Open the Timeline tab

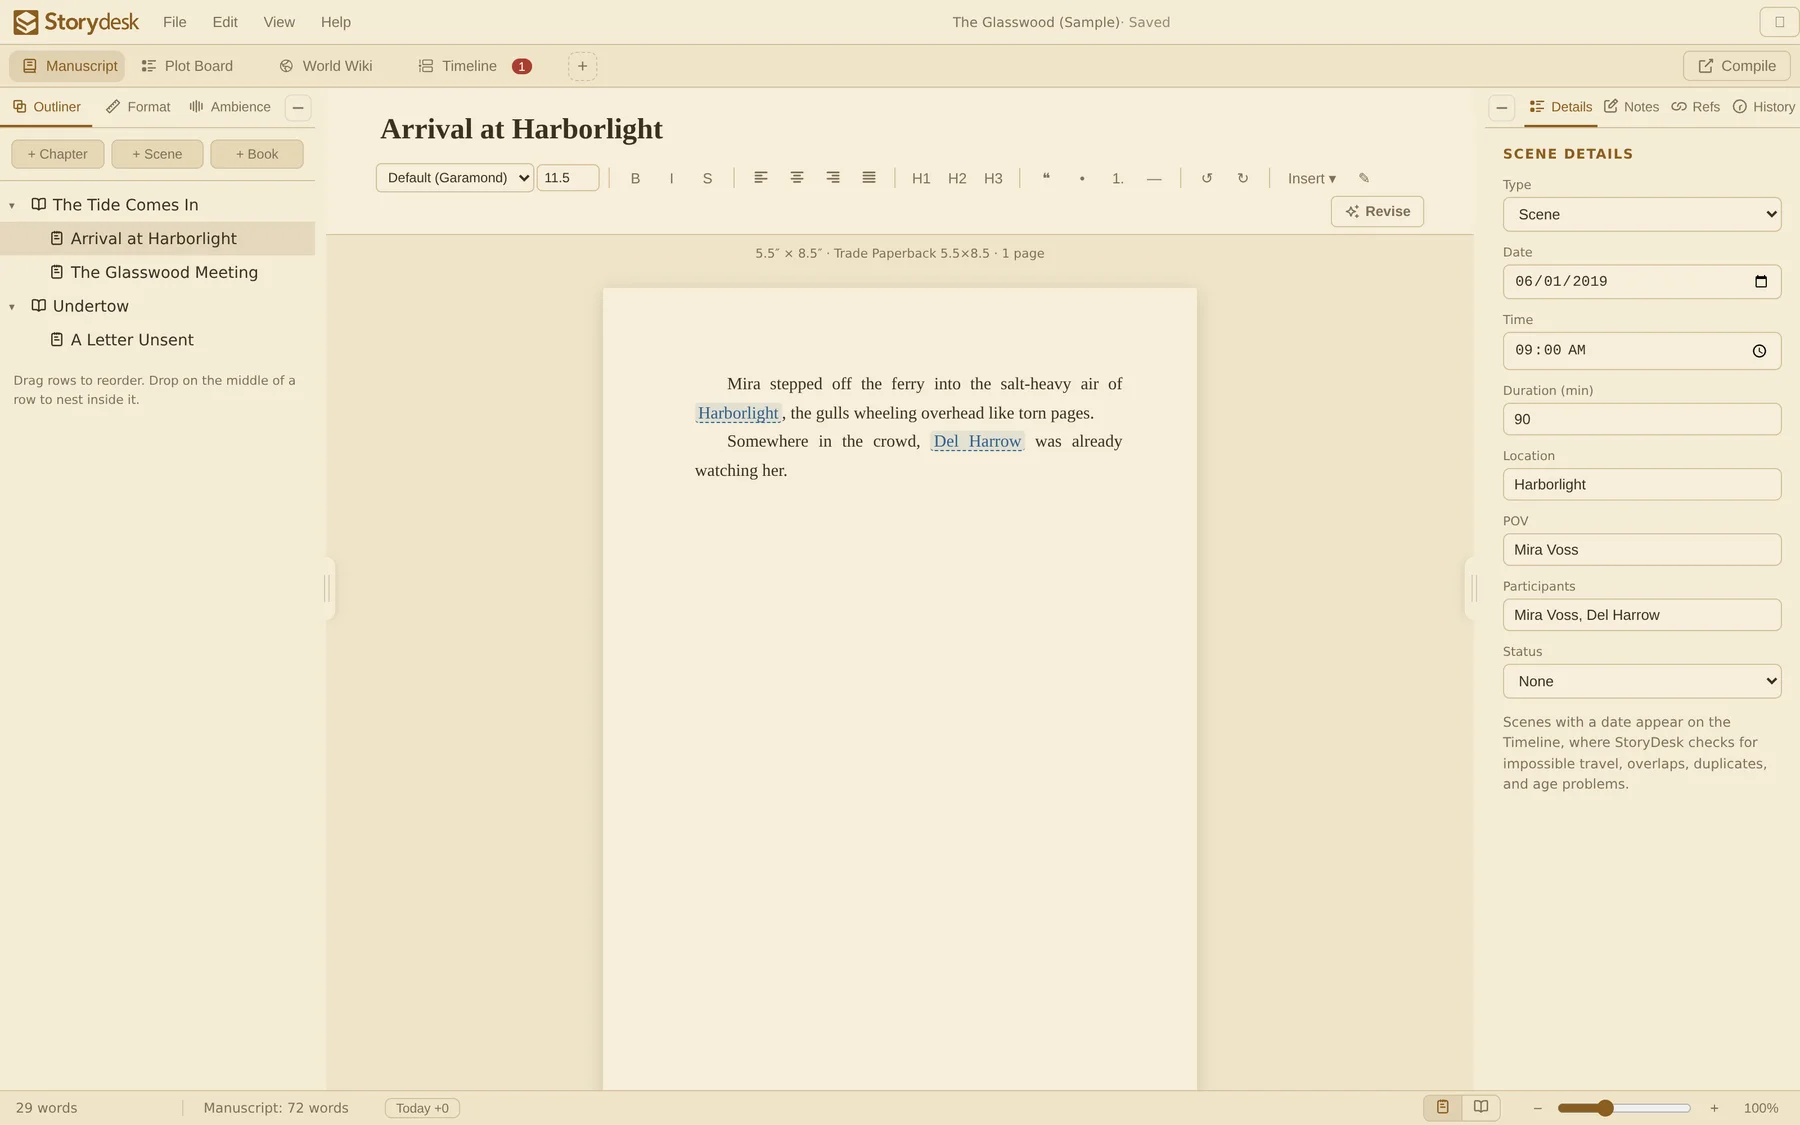pos(475,66)
